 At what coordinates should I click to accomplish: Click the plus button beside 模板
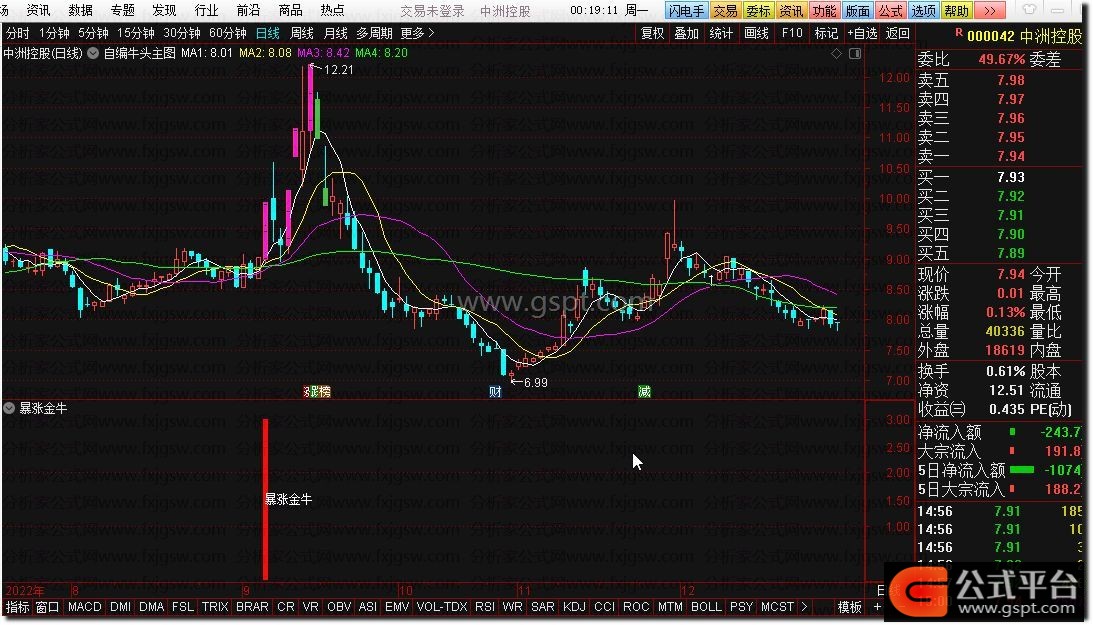pos(878,608)
